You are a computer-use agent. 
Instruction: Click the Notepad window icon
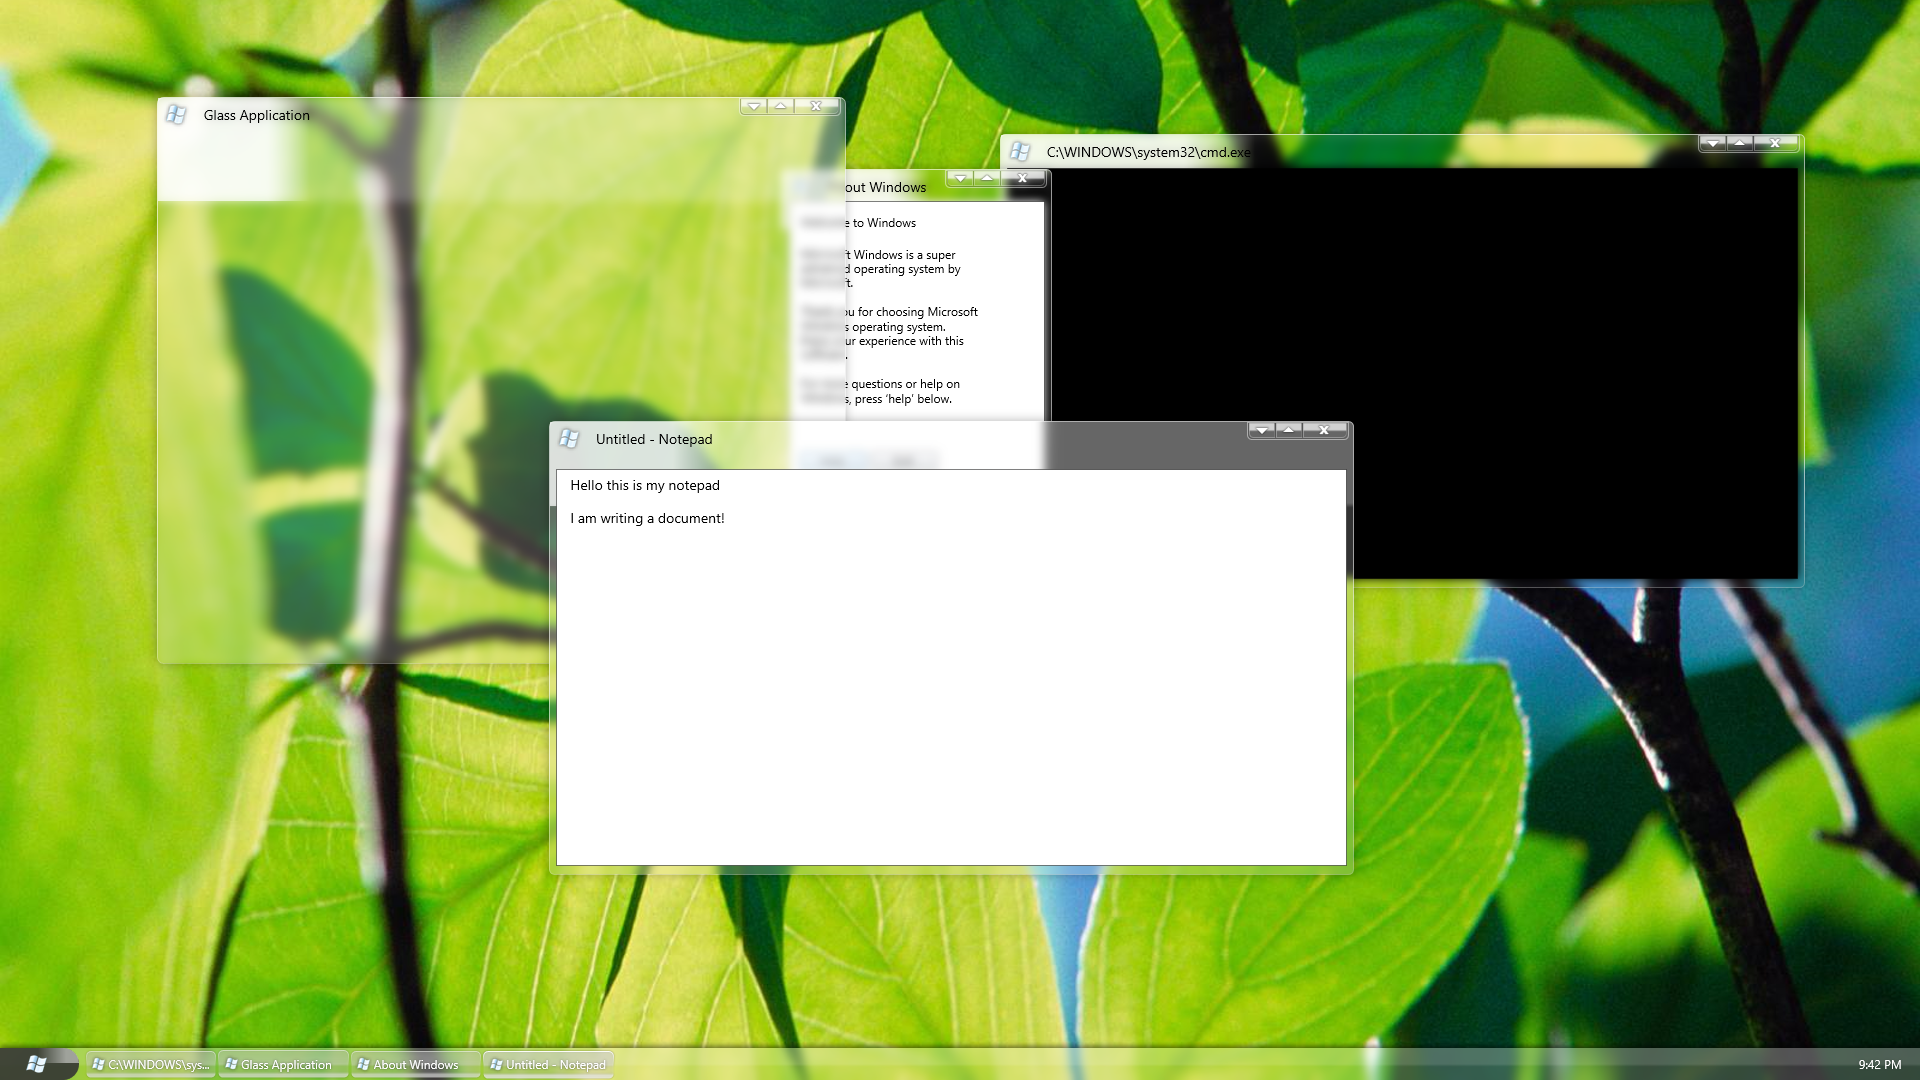569,438
